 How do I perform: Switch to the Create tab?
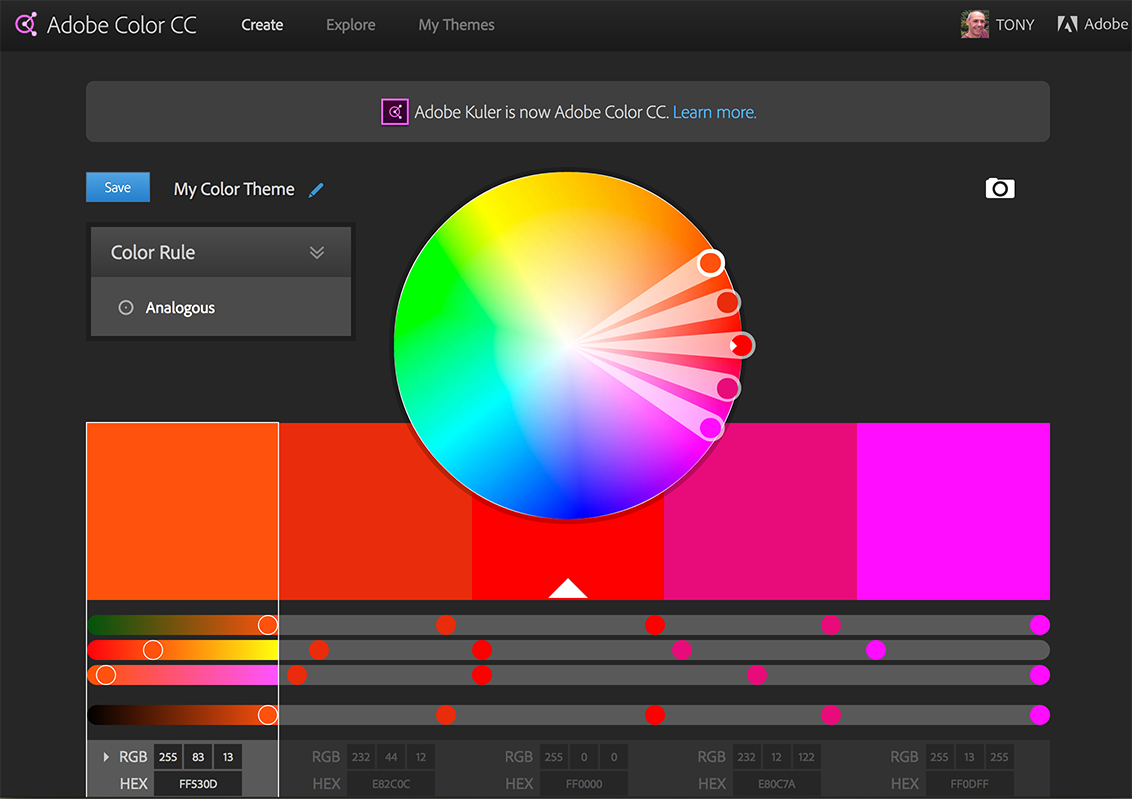click(262, 25)
